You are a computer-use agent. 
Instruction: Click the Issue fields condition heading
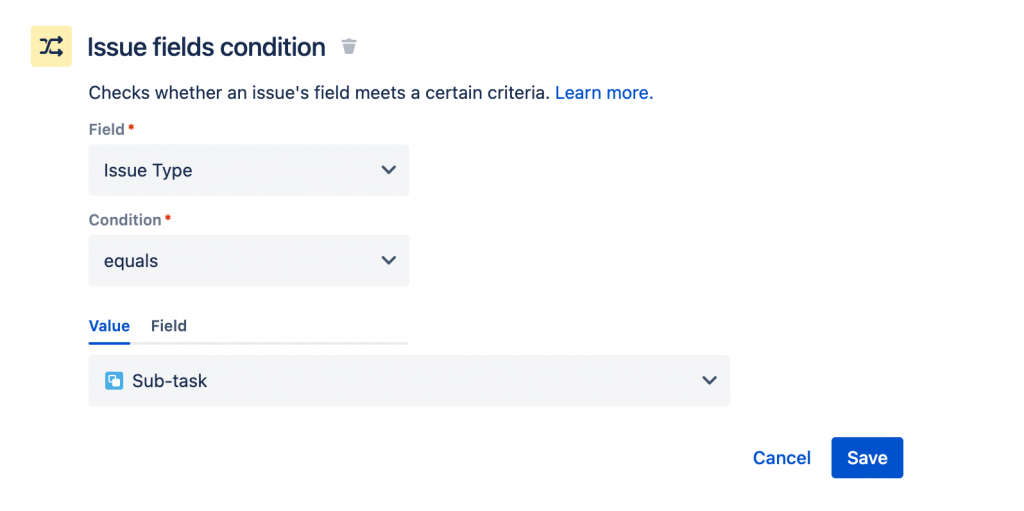point(206,47)
